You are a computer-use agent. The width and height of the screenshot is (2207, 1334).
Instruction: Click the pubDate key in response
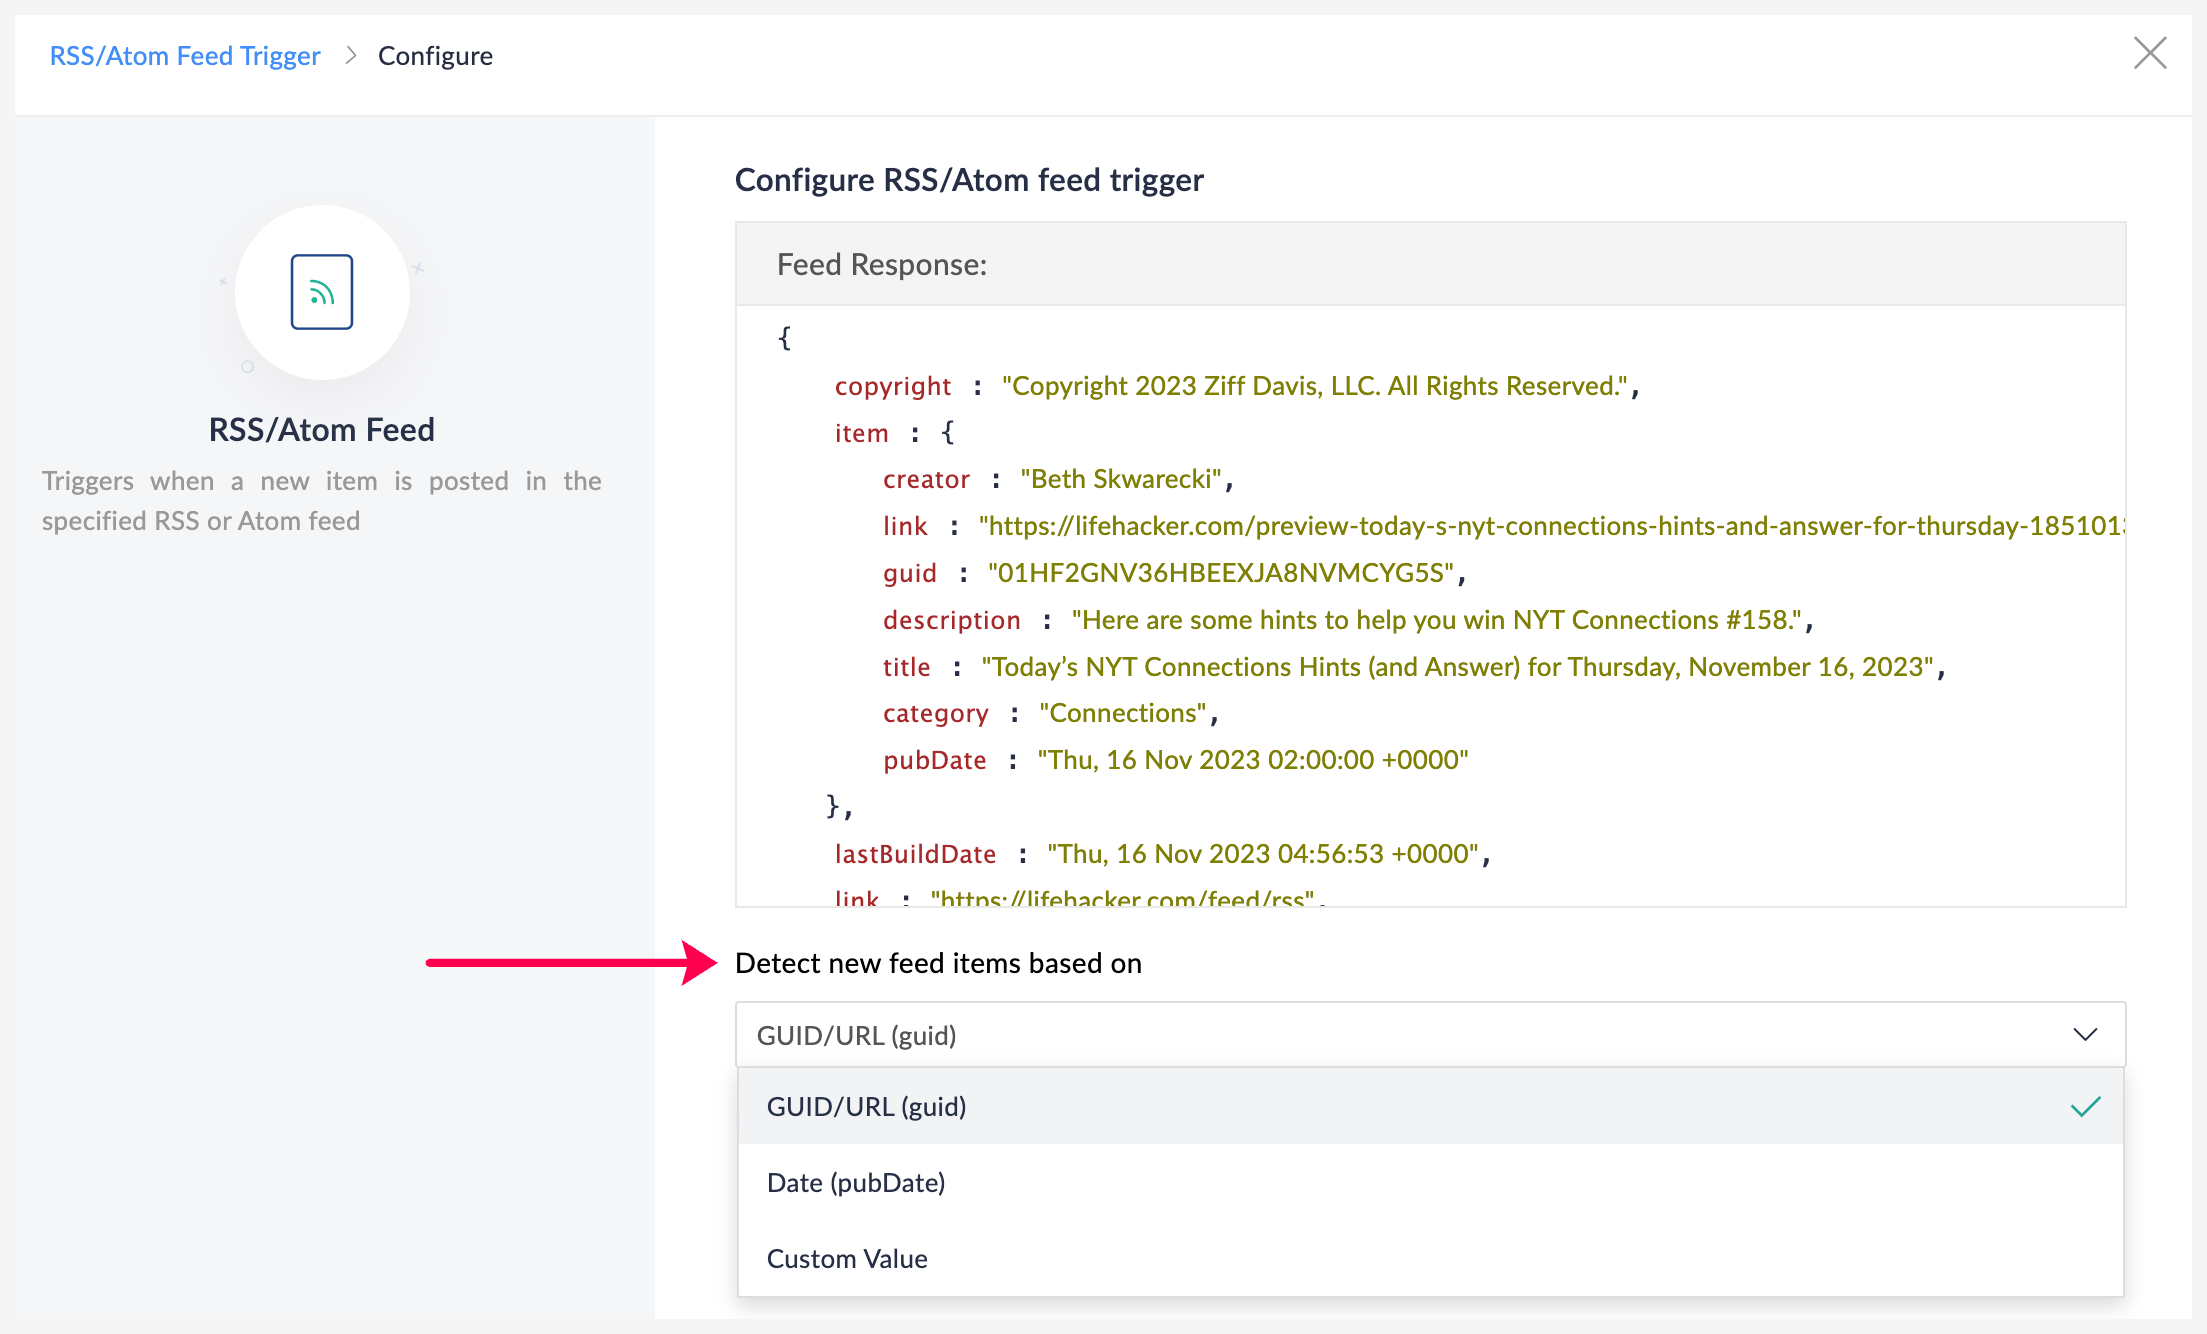tap(934, 760)
